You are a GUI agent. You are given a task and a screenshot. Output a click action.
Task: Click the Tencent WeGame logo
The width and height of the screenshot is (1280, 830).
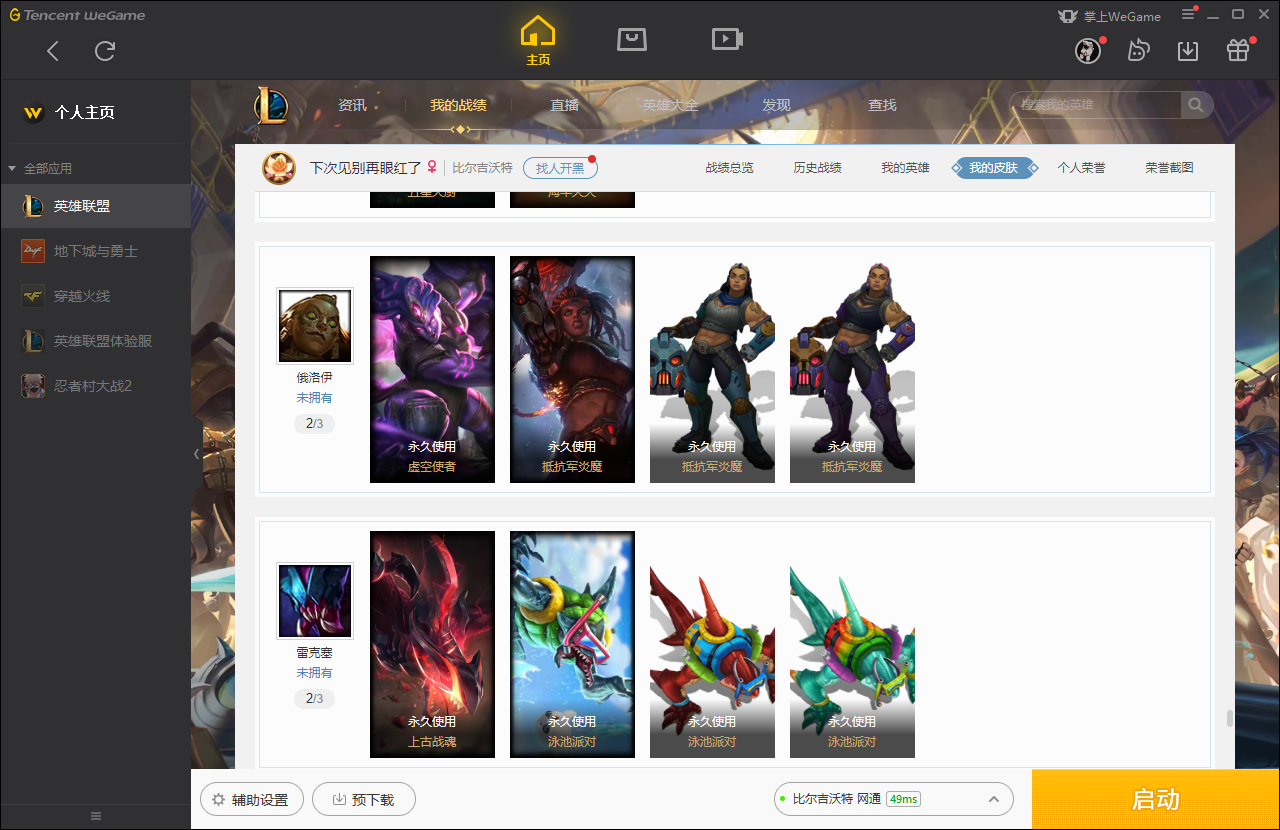click(x=78, y=15)
